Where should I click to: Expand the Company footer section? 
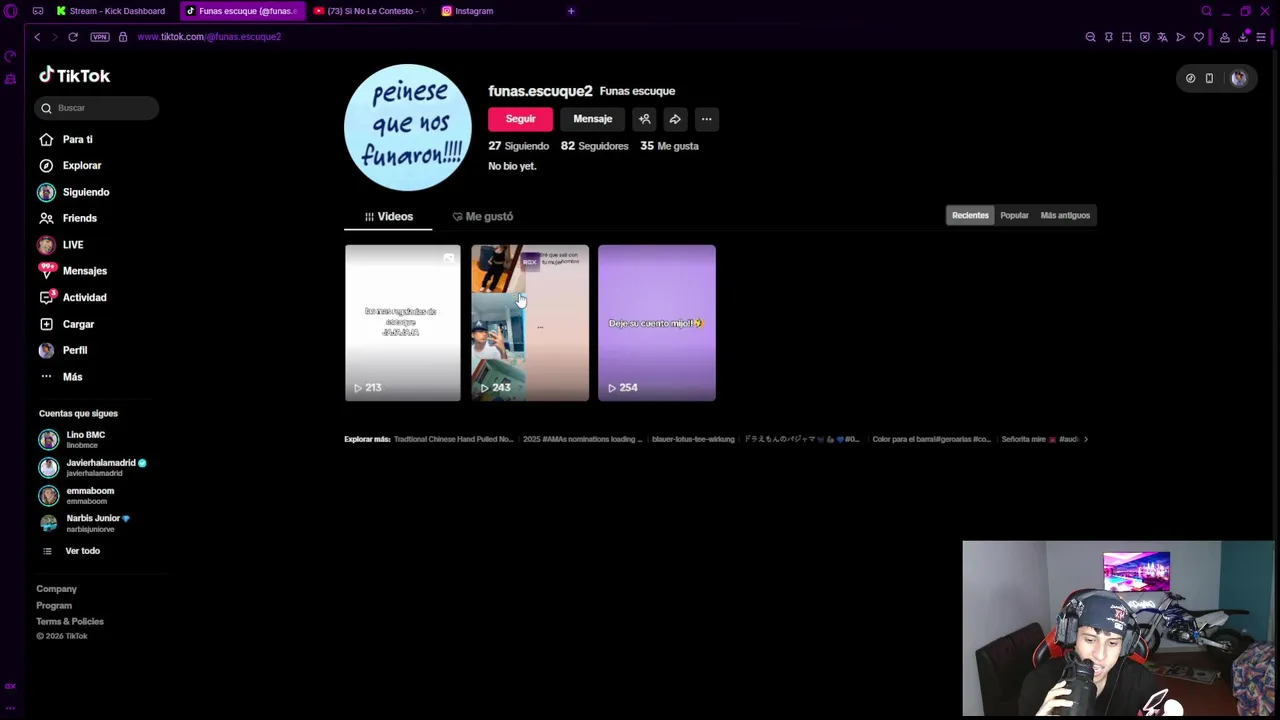point(57,589)
